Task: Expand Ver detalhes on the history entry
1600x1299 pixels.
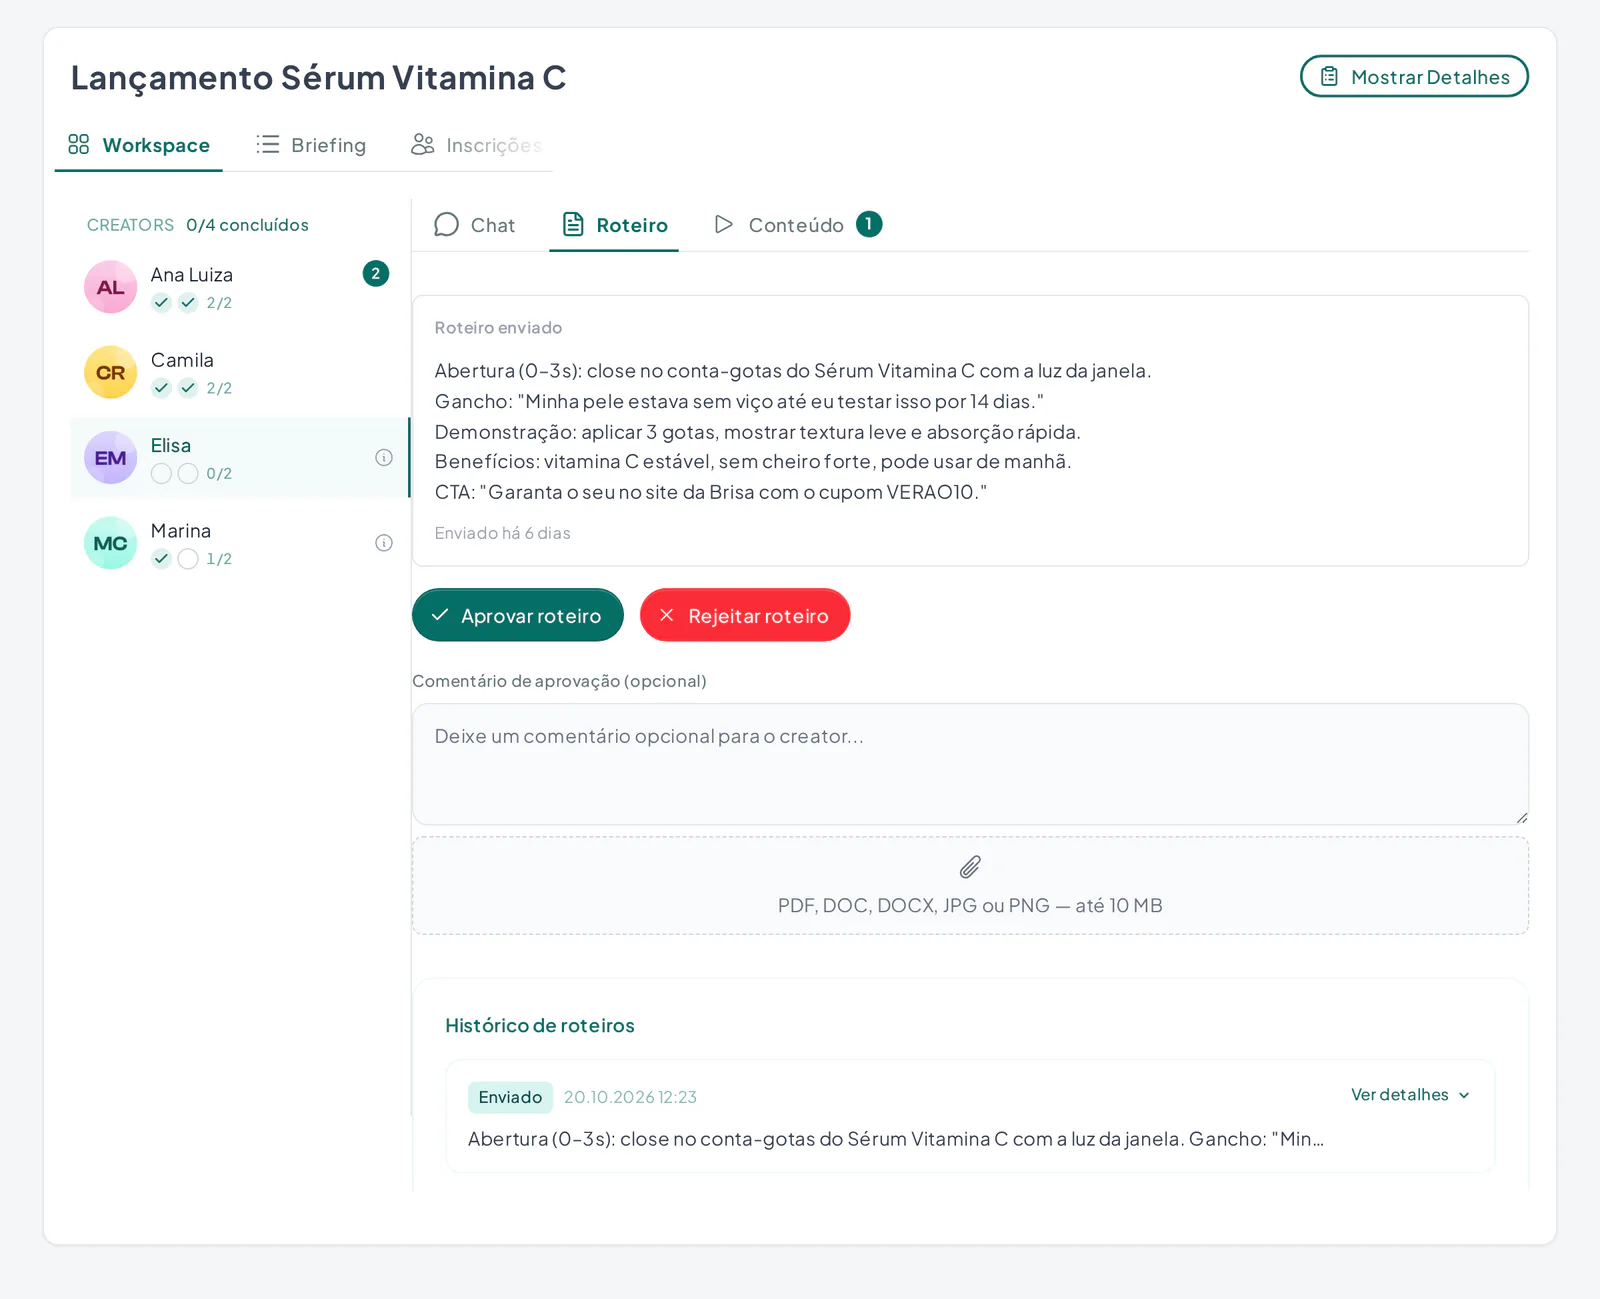Action: tap(1410, 1095)
